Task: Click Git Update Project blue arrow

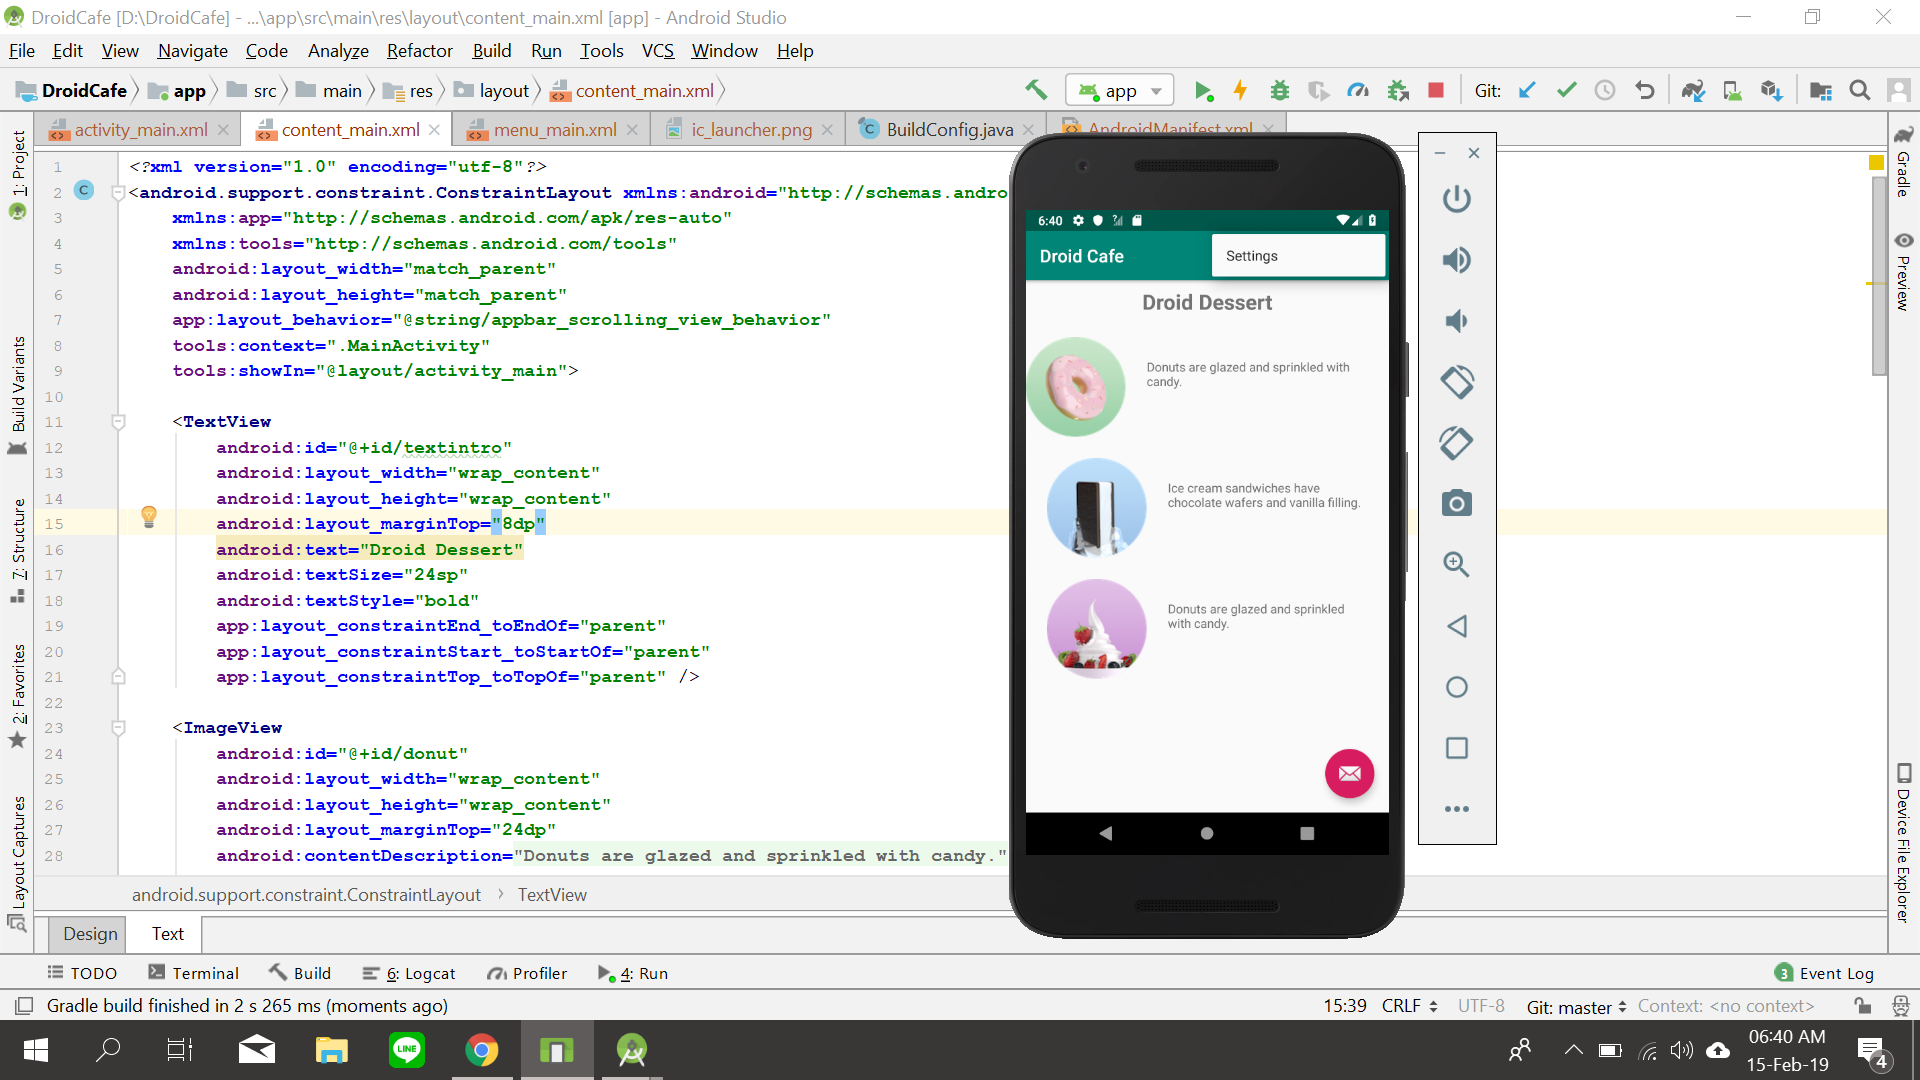Action: [x=1527, y=91]
